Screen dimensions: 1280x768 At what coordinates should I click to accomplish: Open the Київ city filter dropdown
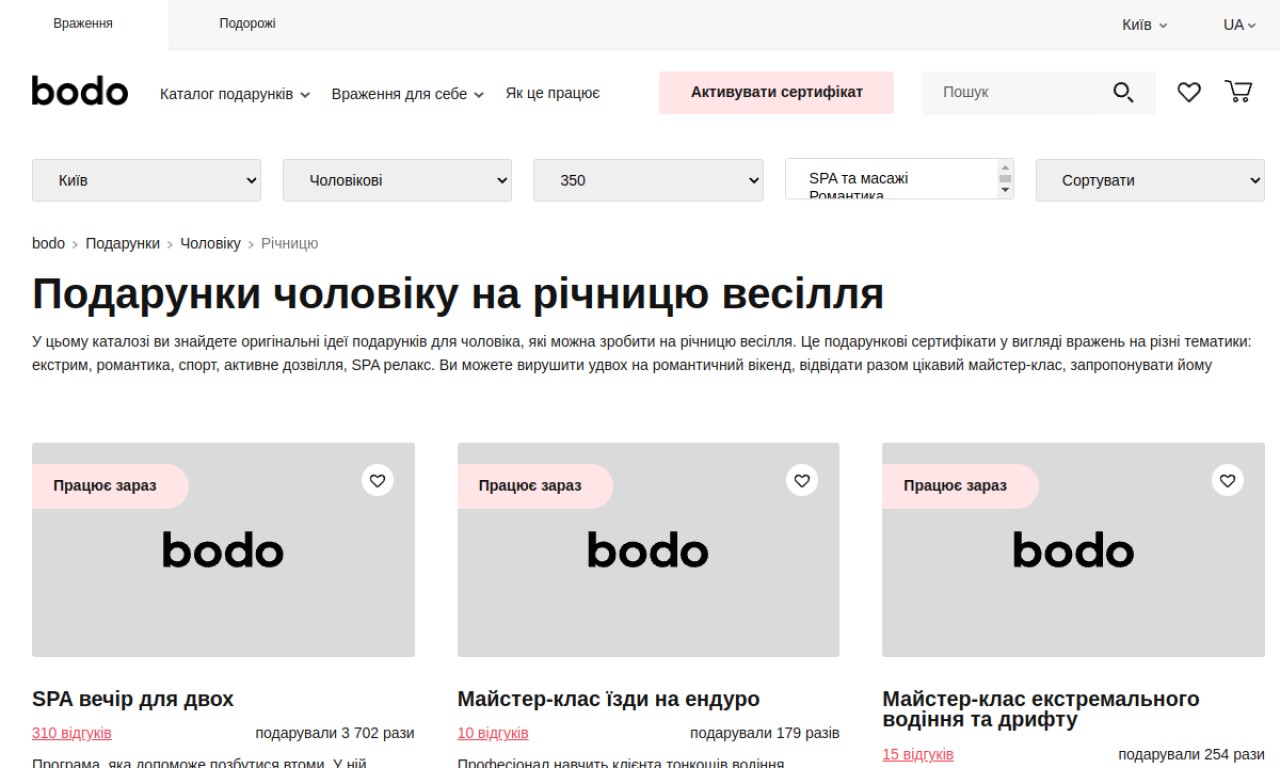click(146, 180)
